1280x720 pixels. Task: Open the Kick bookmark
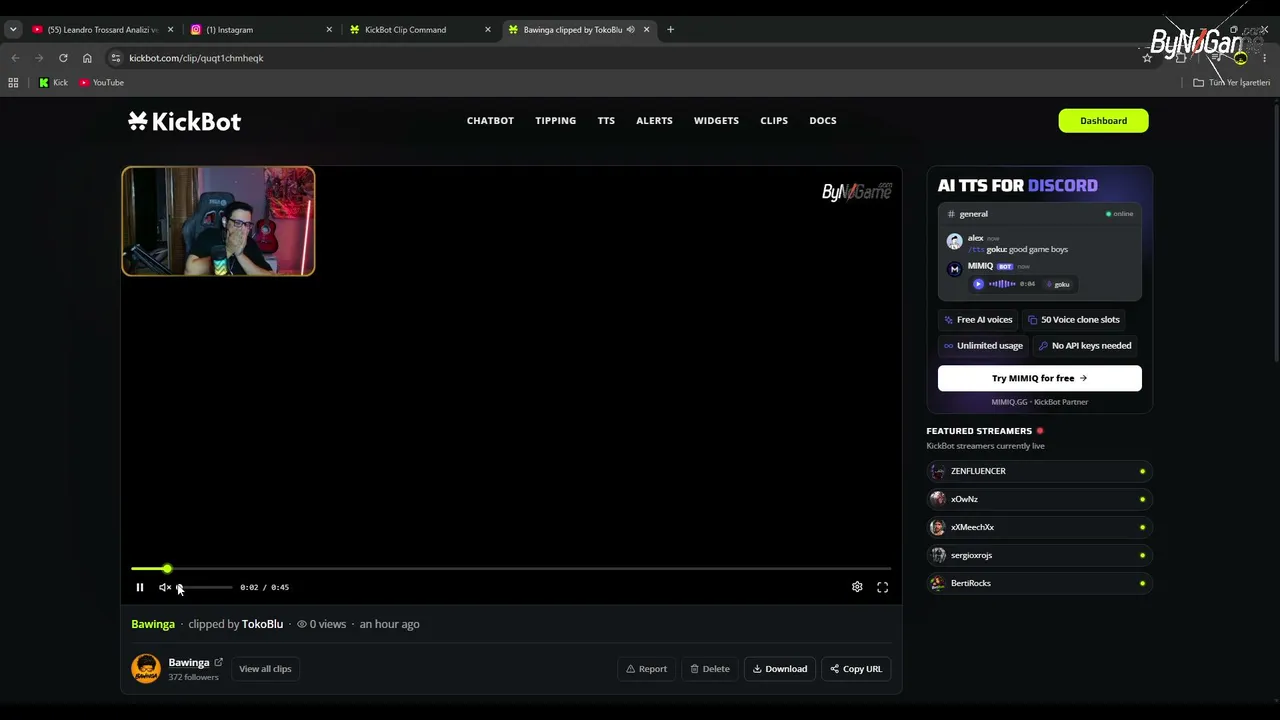tap(53, 83)
